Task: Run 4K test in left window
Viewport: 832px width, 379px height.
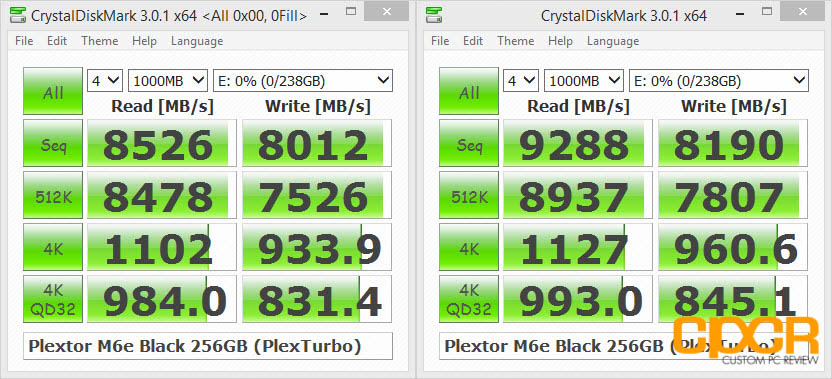Action: 53,247
